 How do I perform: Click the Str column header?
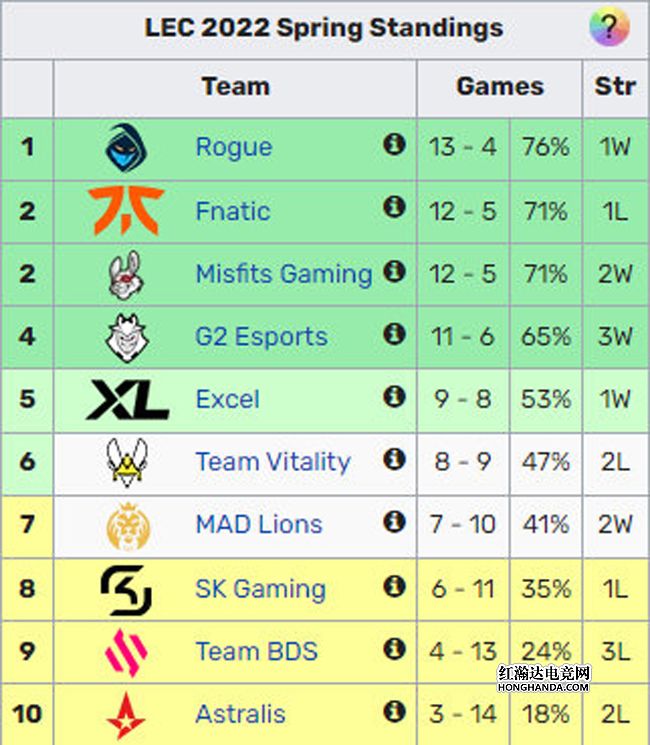click(x=614, y=87)
